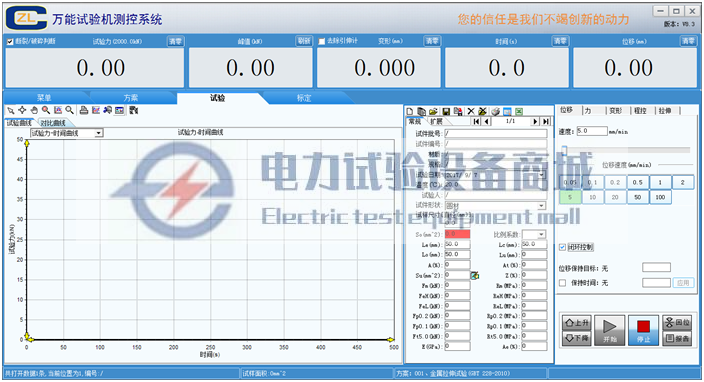Stop the test with 停止 button
This screenshot has height=382, width=704.
[643, 330]
